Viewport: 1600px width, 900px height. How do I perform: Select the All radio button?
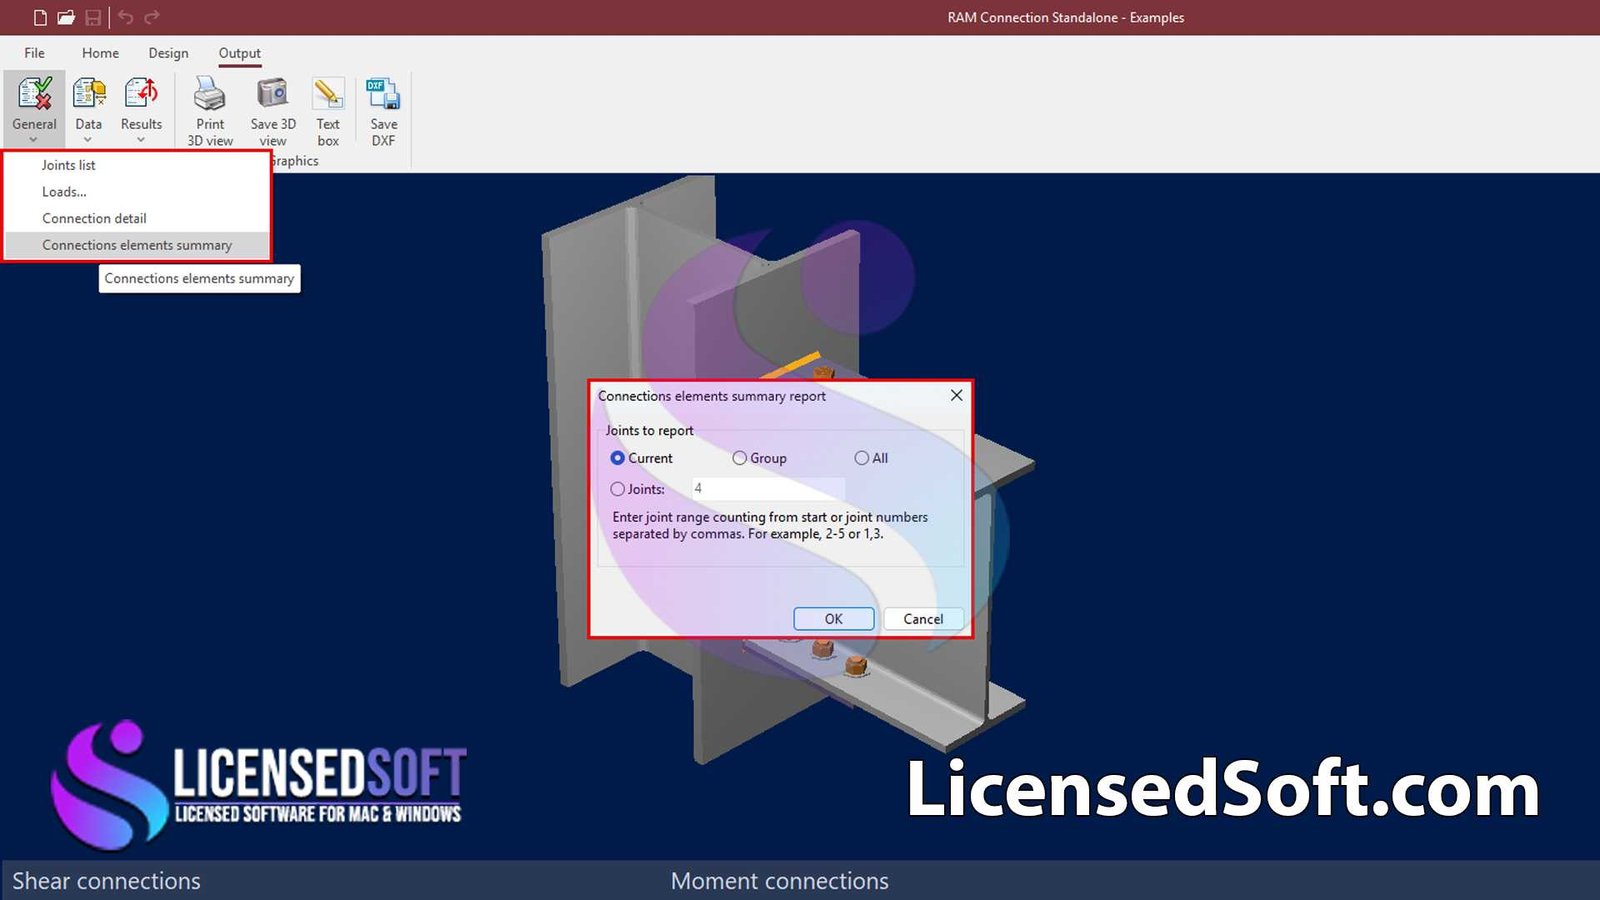click(861, 458)
